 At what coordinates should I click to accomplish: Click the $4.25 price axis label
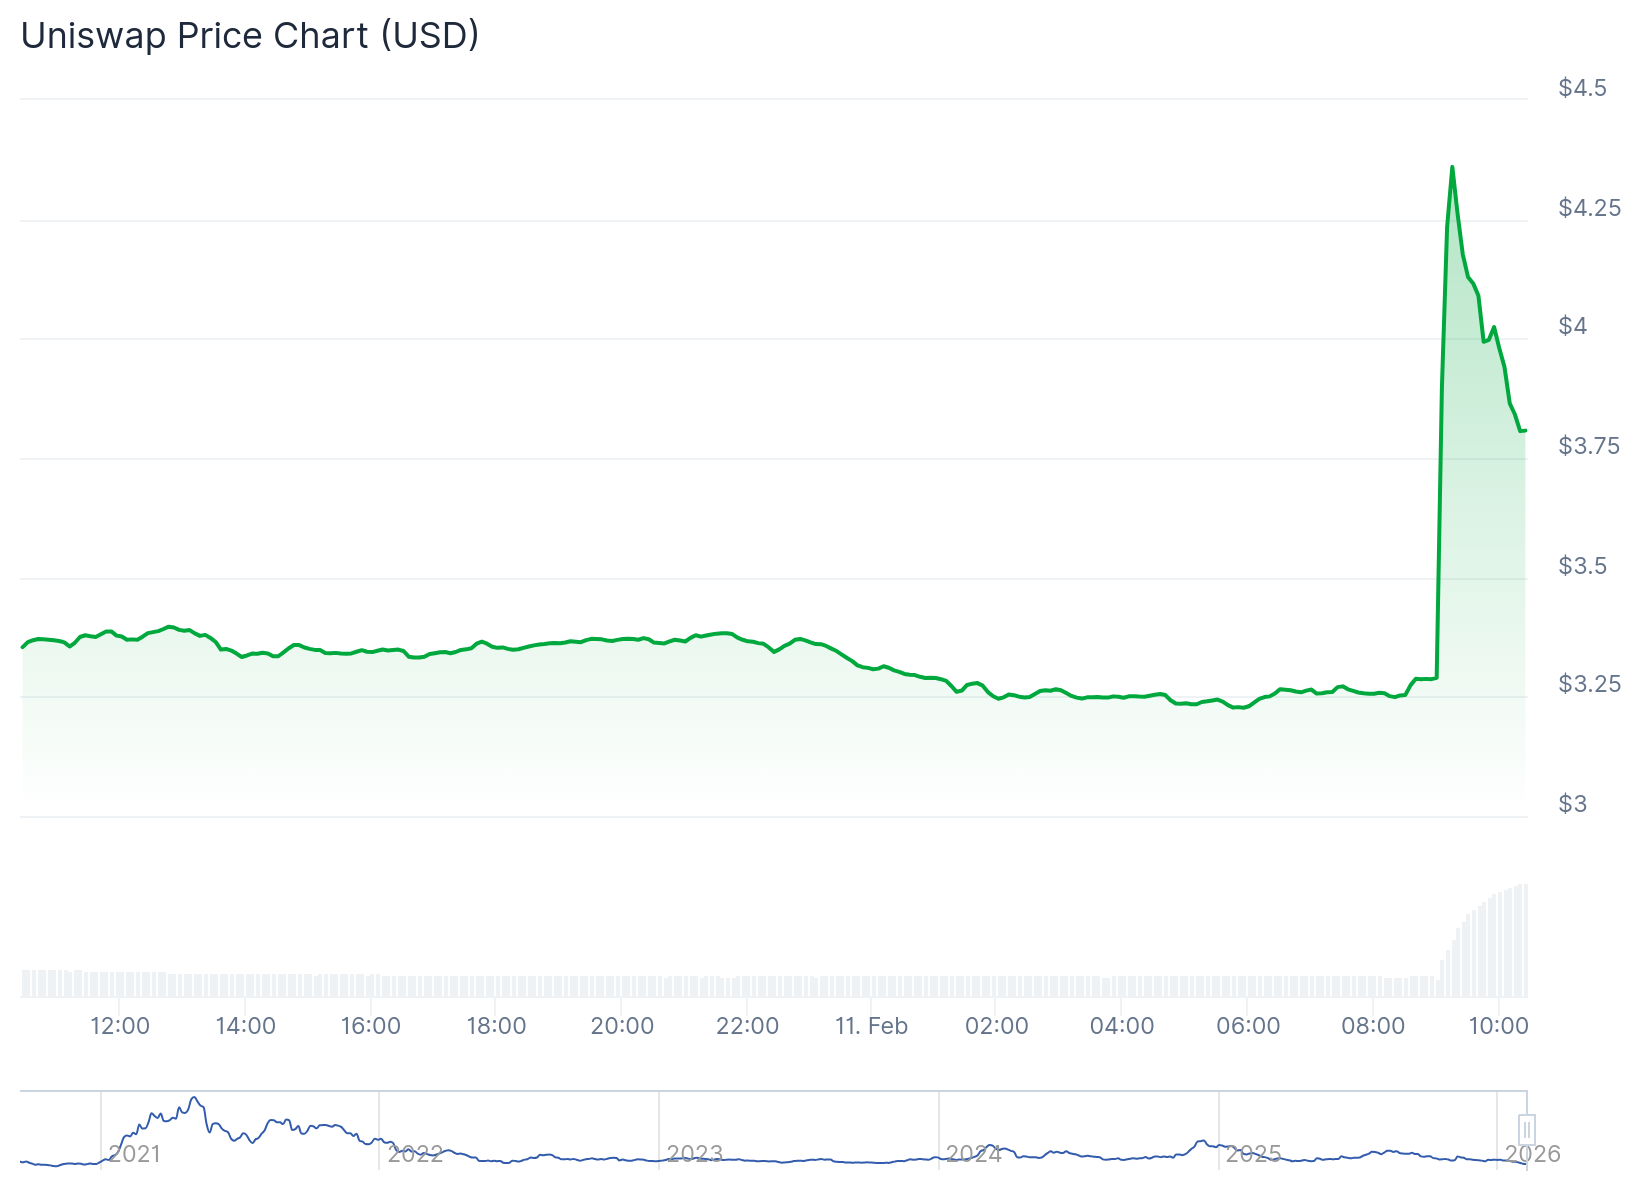point(1589,208)
